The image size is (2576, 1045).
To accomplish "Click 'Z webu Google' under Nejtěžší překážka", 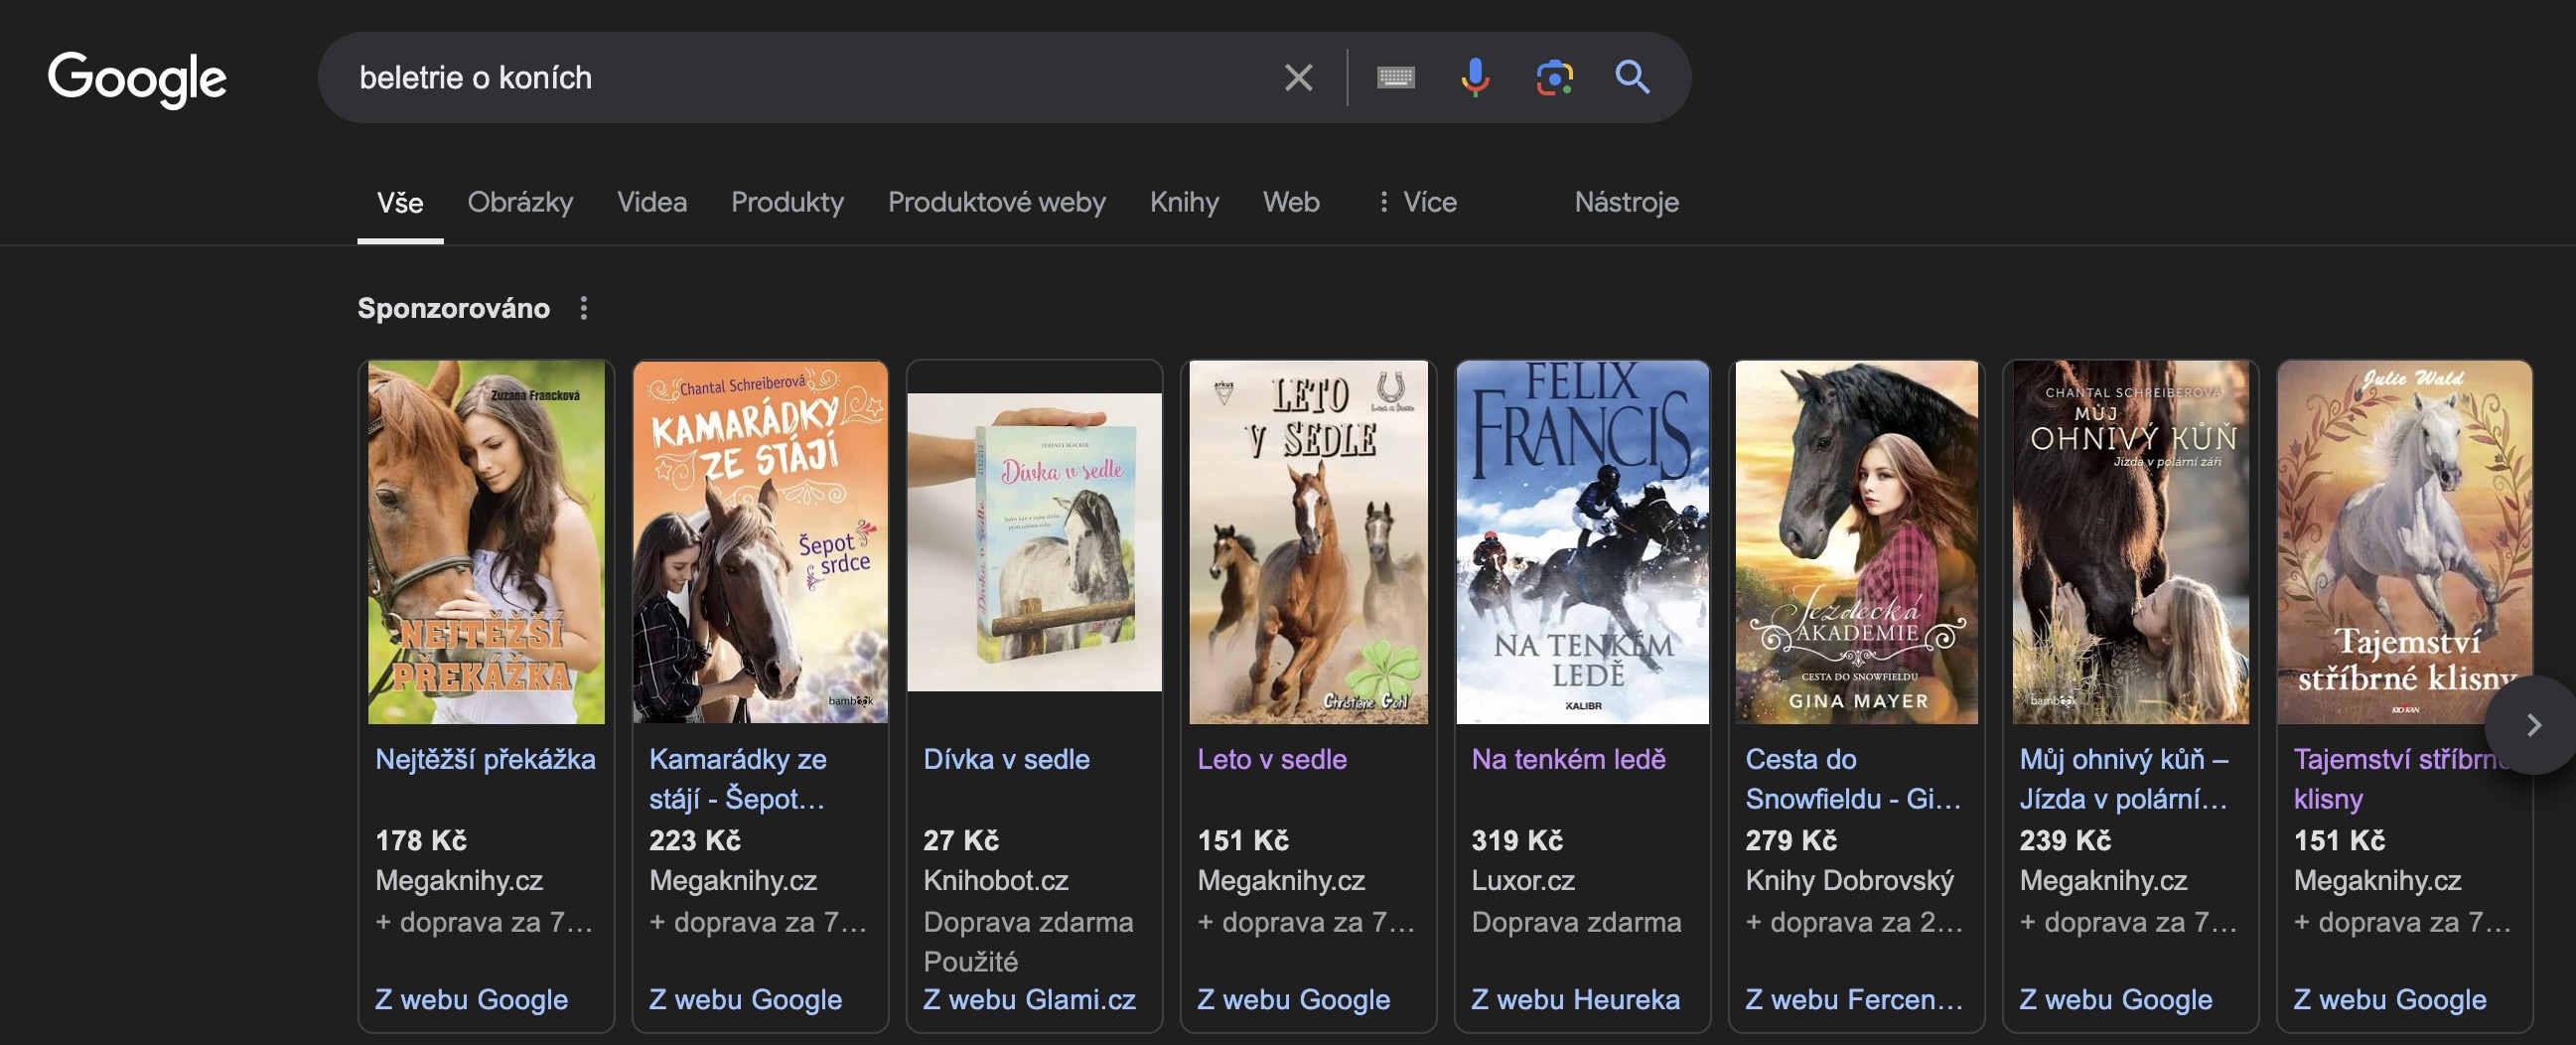I will [471, 999].
